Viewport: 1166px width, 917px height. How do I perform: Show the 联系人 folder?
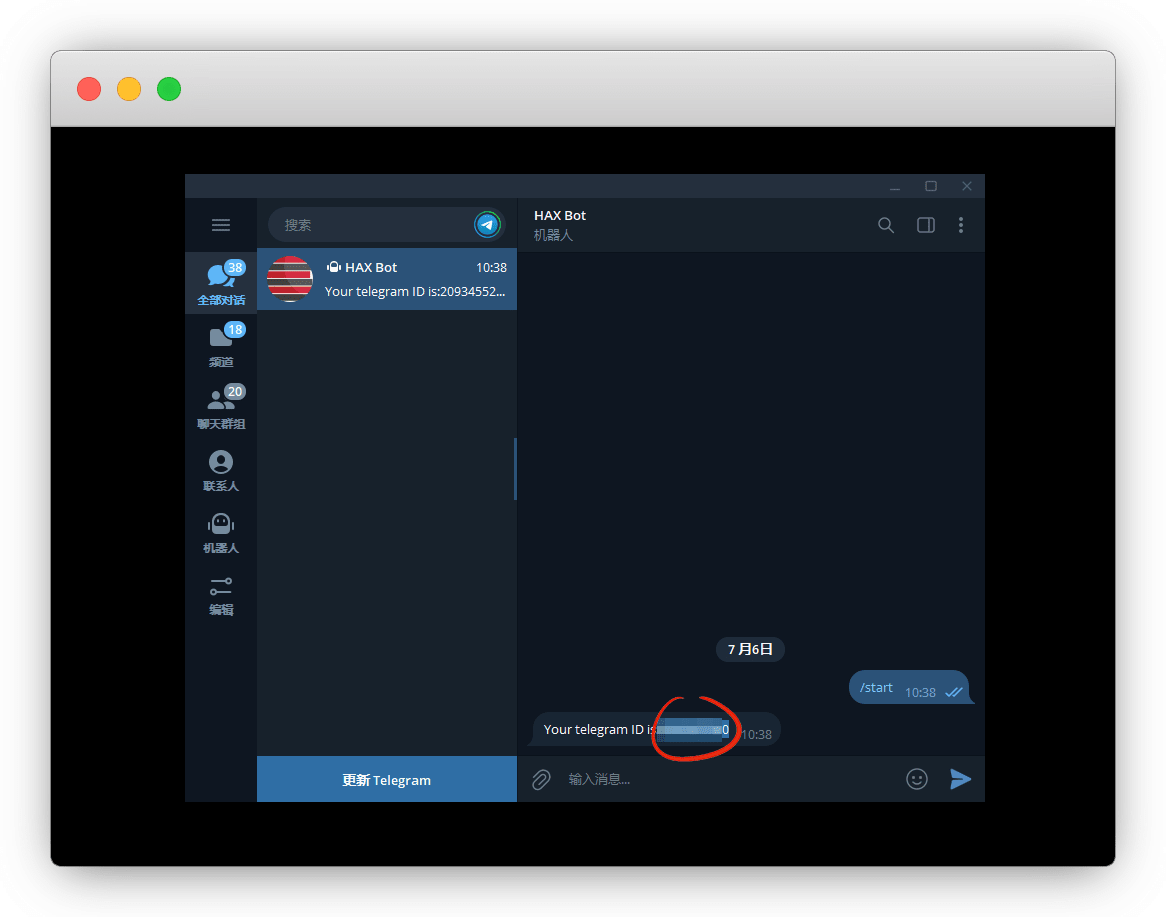[x=221, y=469]
